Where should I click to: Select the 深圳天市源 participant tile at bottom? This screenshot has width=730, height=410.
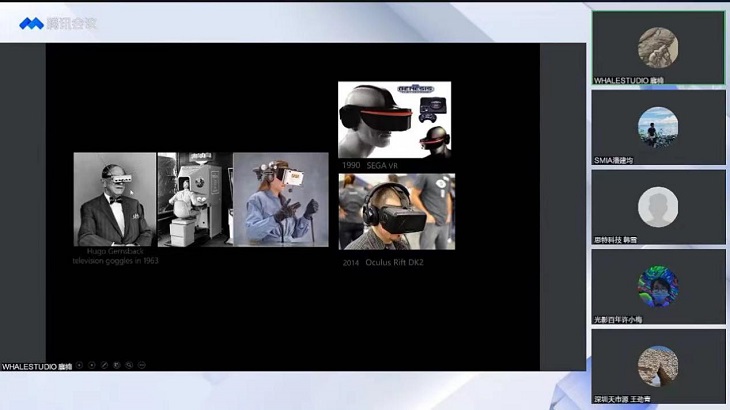(x=657, y=366)
